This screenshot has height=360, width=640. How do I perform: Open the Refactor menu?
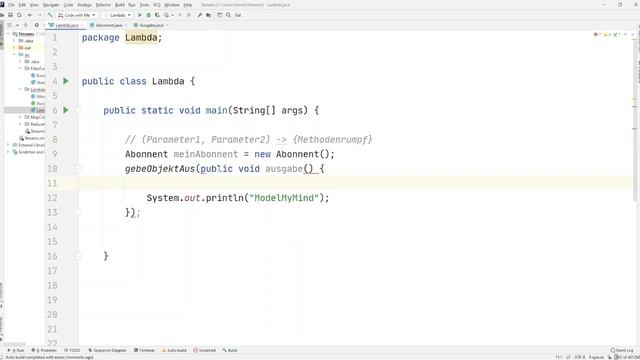103,5
